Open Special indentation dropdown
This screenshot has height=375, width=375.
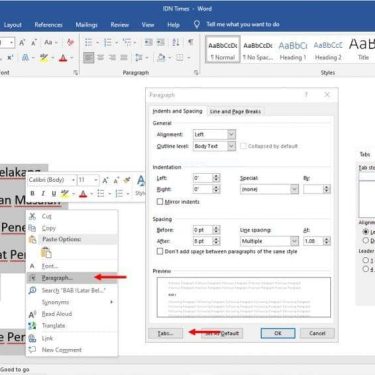(x=294, y=189)
